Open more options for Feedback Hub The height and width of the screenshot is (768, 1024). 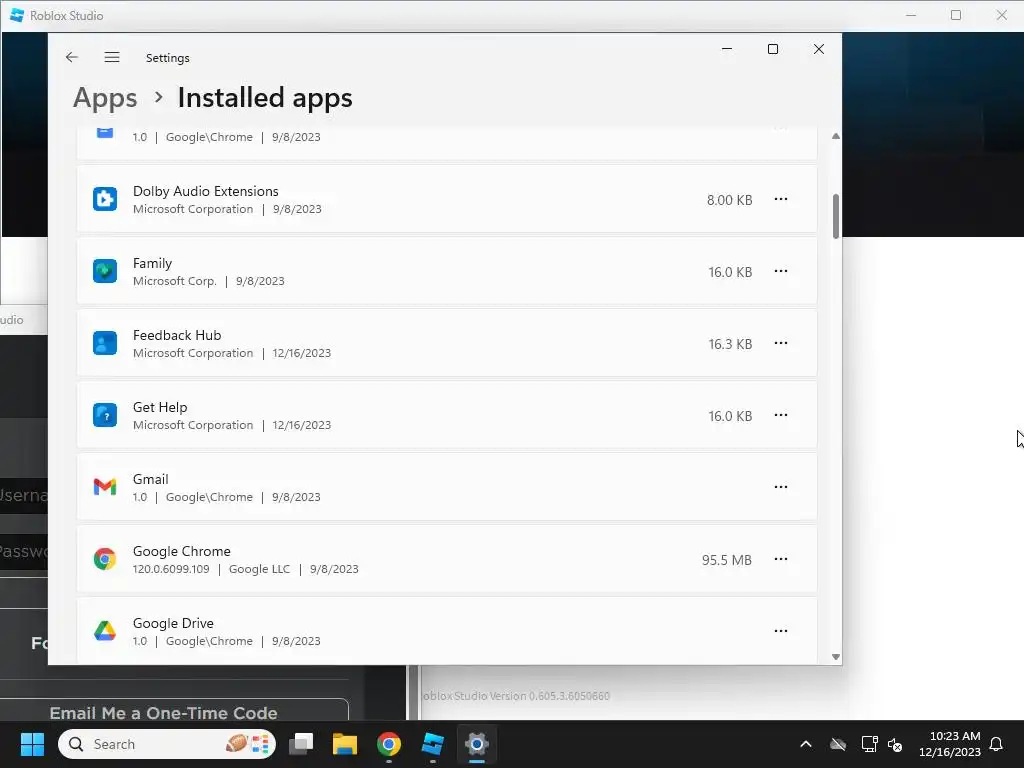click(780, 343)
